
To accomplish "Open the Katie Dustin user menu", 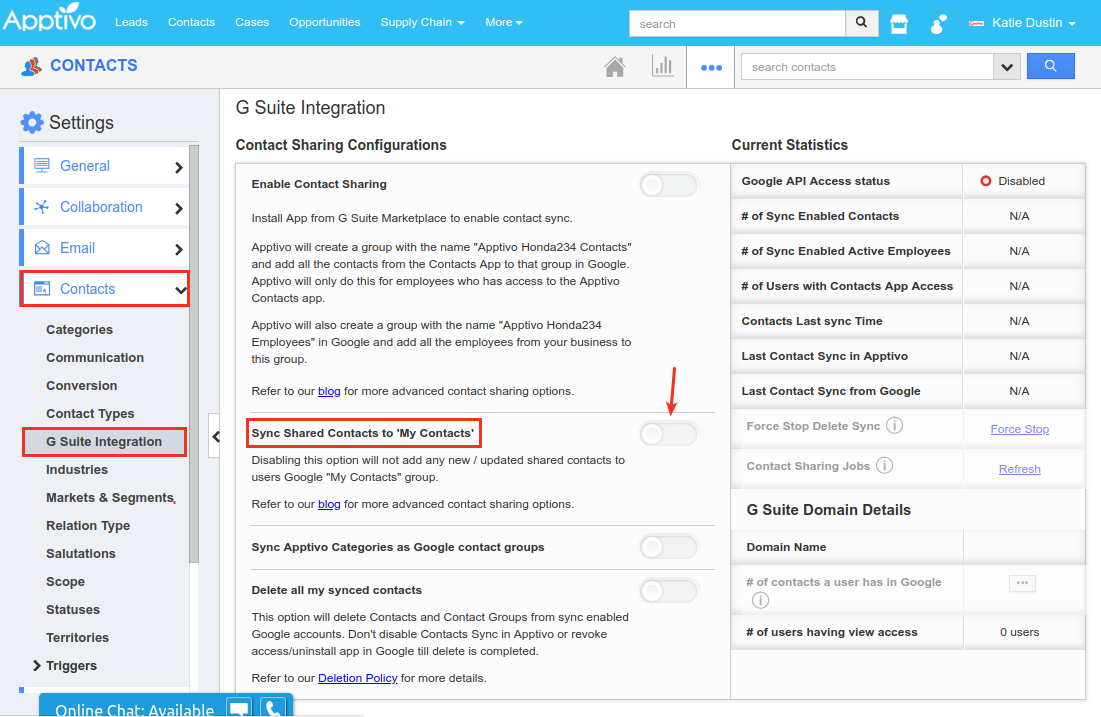I will click(1034, 22).
